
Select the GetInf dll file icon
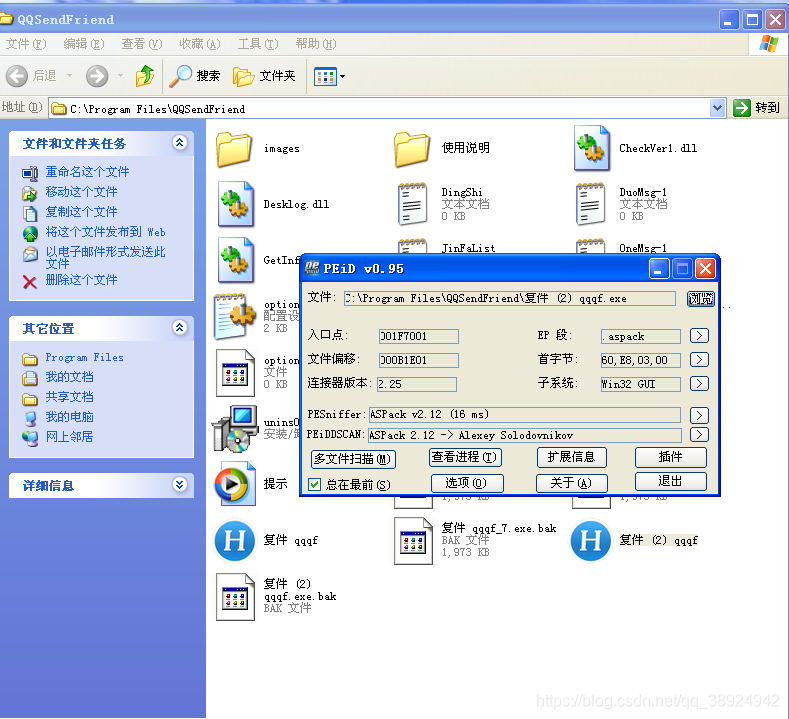(235, 260)
